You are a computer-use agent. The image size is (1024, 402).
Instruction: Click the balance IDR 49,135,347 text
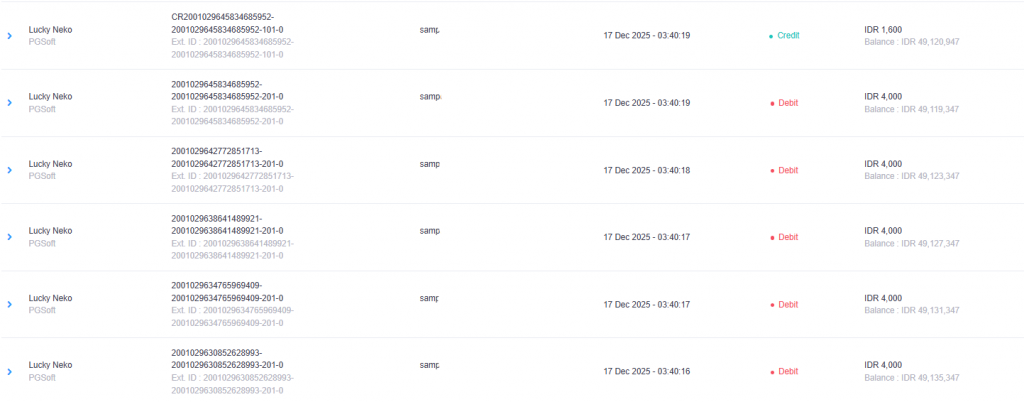click(912, 378)
